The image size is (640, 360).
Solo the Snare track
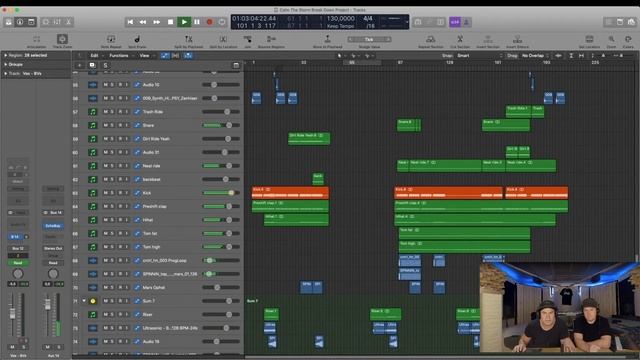point(113,125)
